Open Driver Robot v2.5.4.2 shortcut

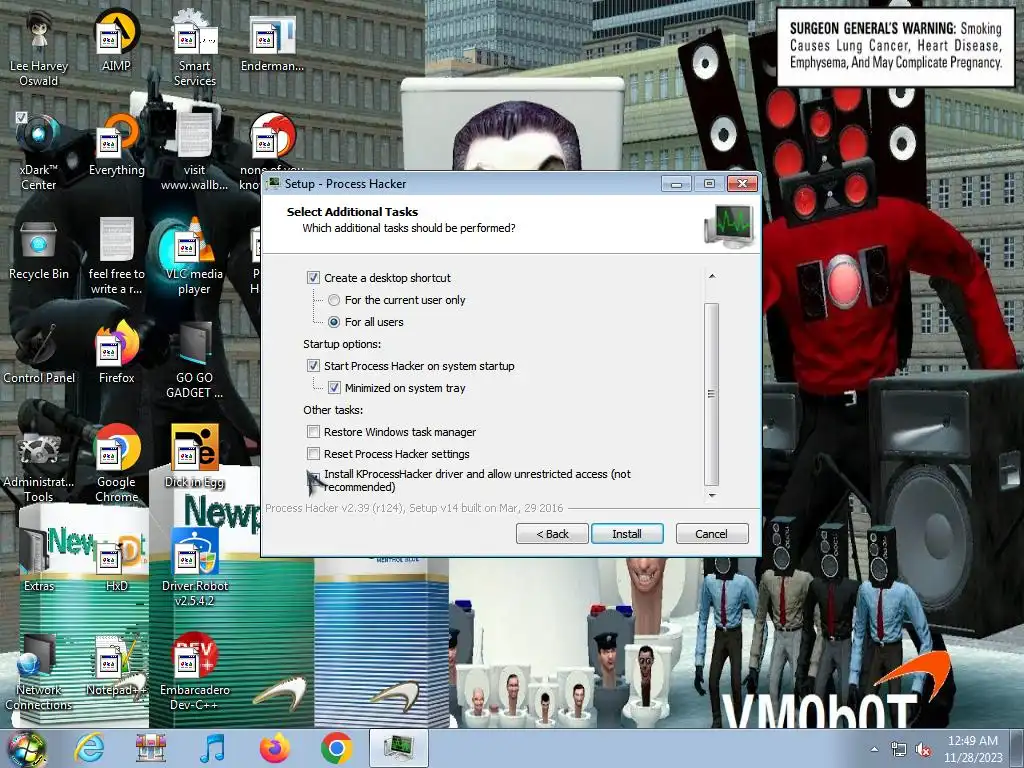[195, 567]
